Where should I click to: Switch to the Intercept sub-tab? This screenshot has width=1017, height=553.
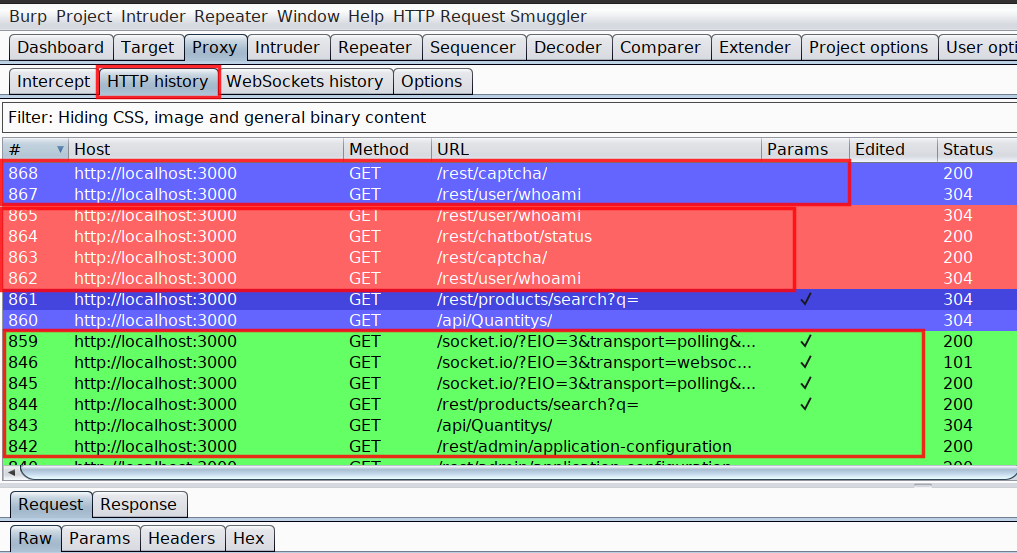[53, 82]
